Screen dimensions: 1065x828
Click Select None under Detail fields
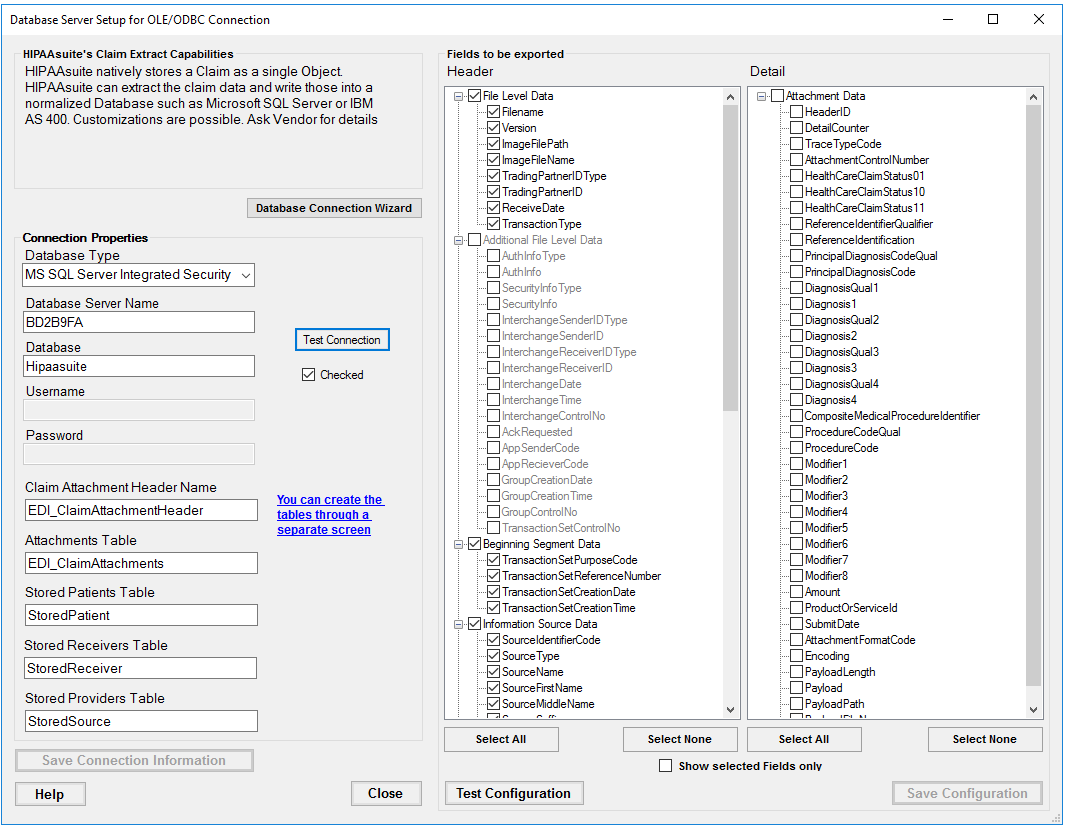pos(984,739)
